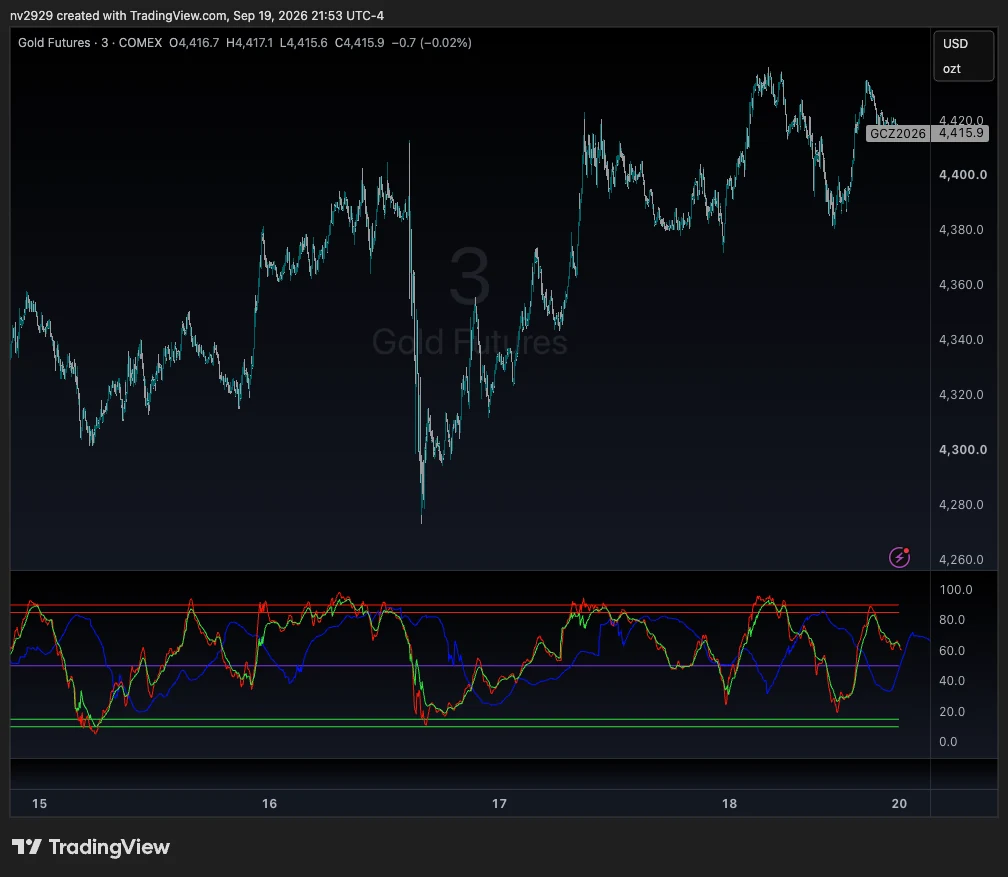Click the 60.0 indicator scale label
Image resolution: width=1008 pixels, height=877 pixels.
tap(952, 651)
